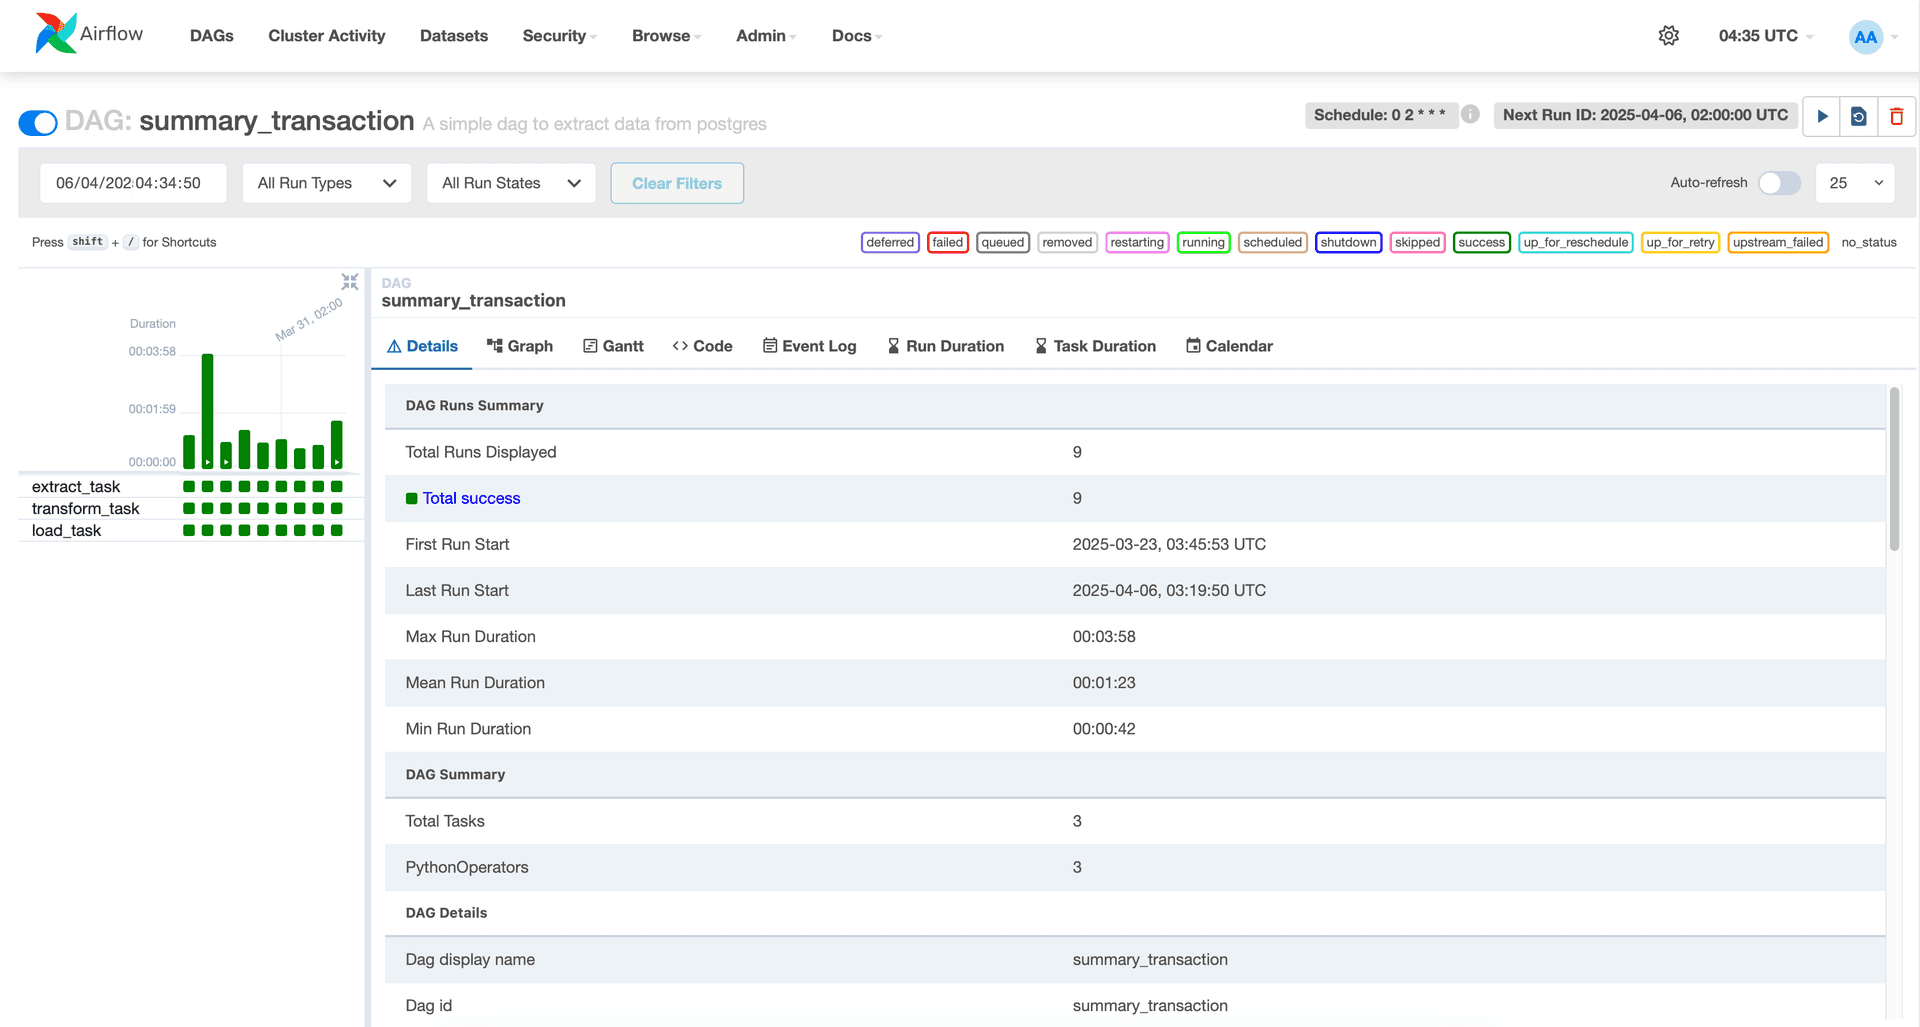
Task: Open the 04:35 UTC timezone dropdown
Action: click(1763, 35)
